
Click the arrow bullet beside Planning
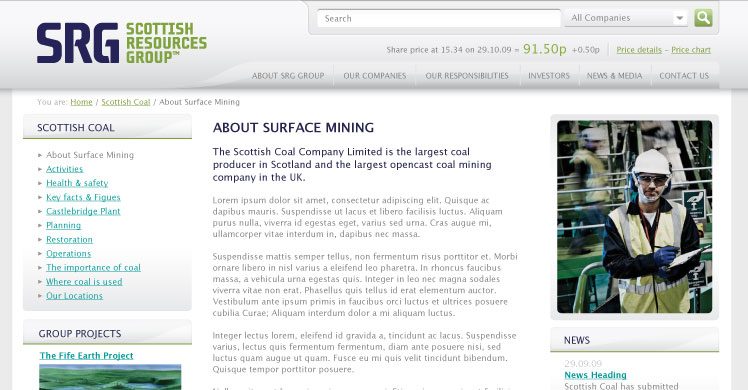[40, 226]
